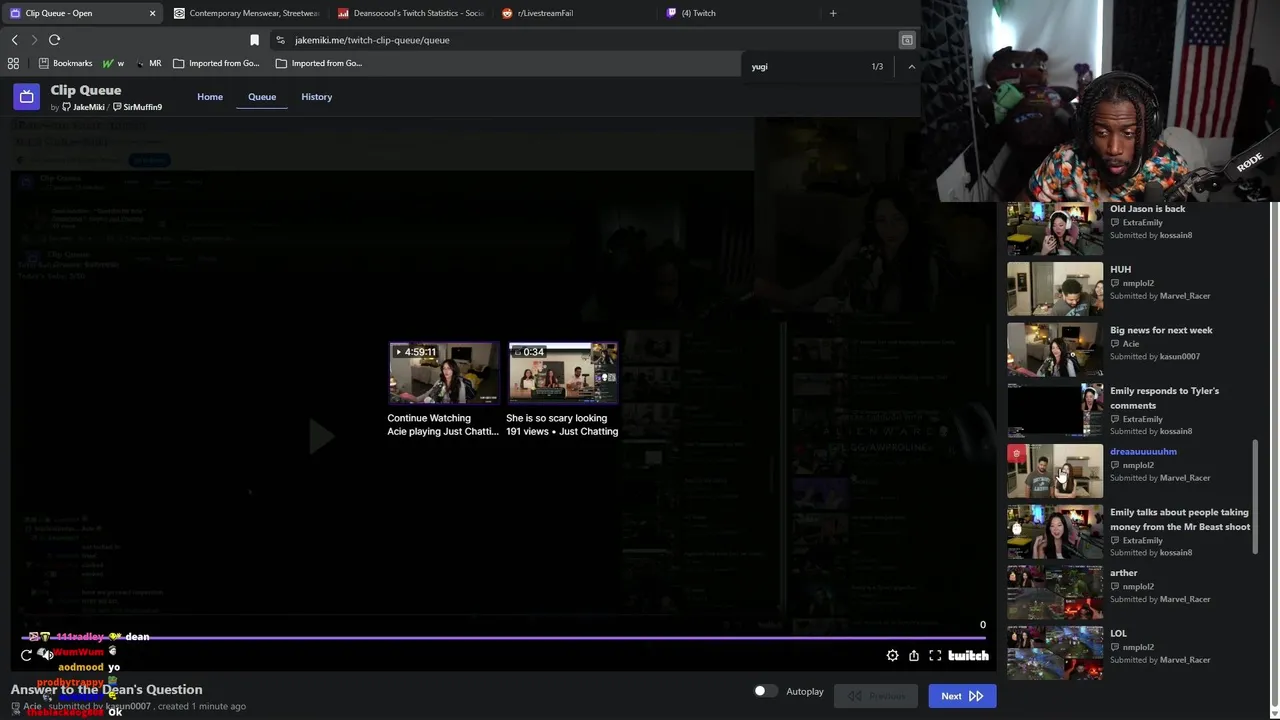Go back with the browser back arrow
1280x720 pixels.
14,40
